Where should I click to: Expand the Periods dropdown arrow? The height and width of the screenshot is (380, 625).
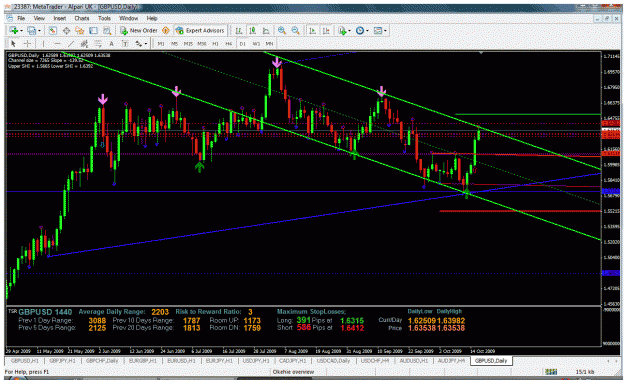coord(368,31)
